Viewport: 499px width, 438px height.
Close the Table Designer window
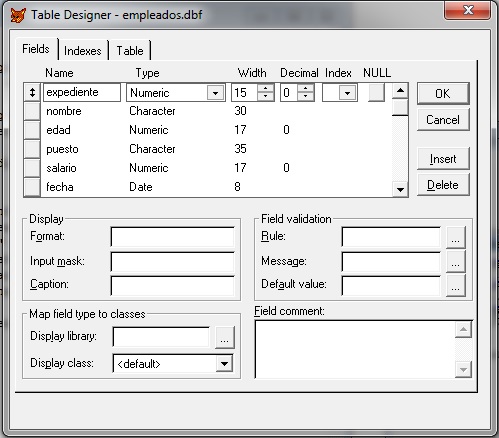tap(468, 10)
